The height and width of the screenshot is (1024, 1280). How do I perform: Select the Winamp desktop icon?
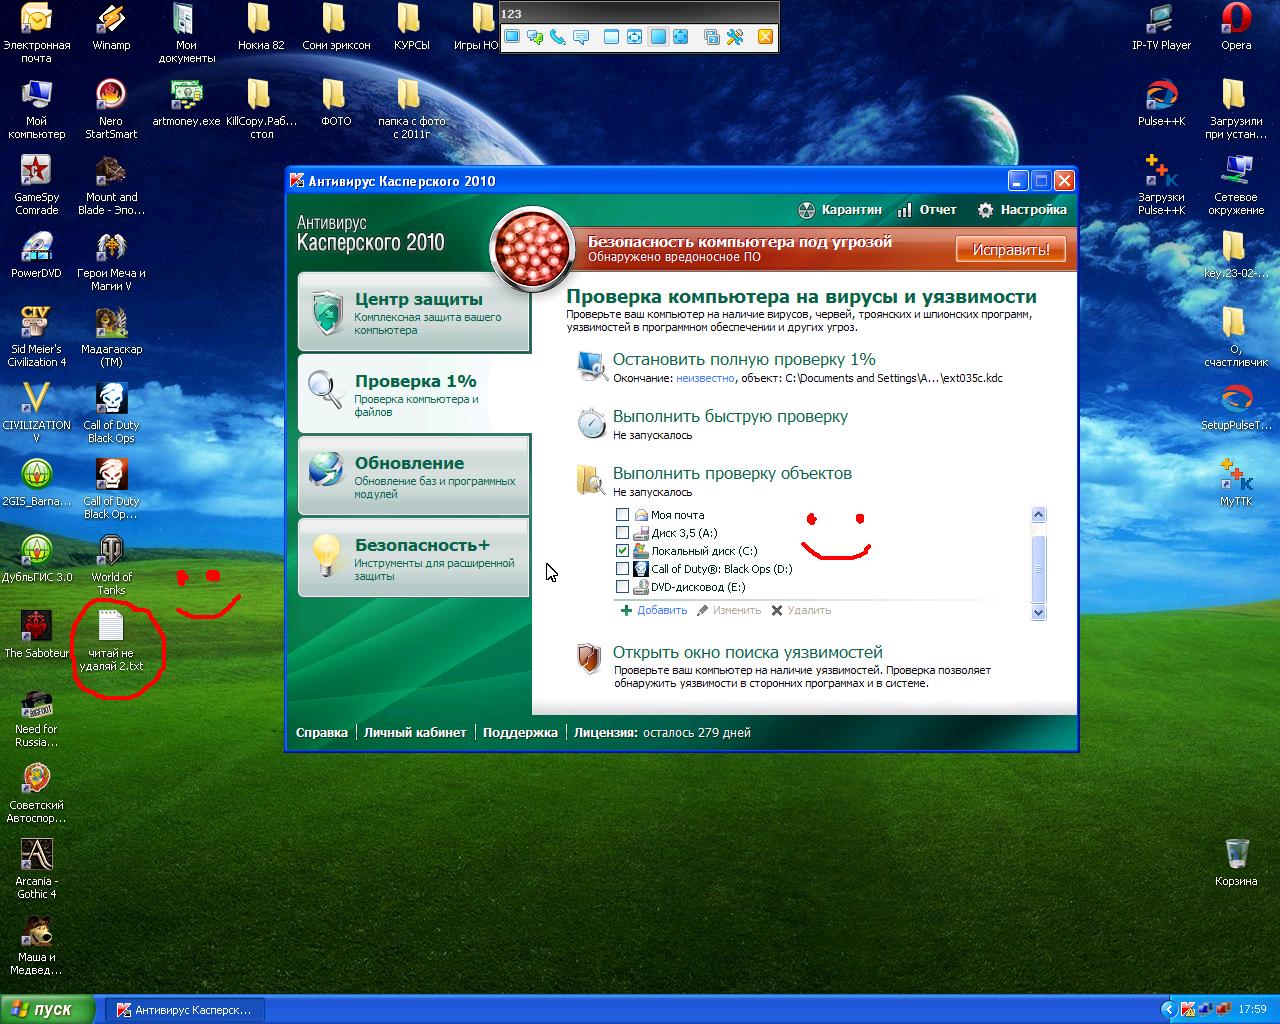tap(111, 27)
